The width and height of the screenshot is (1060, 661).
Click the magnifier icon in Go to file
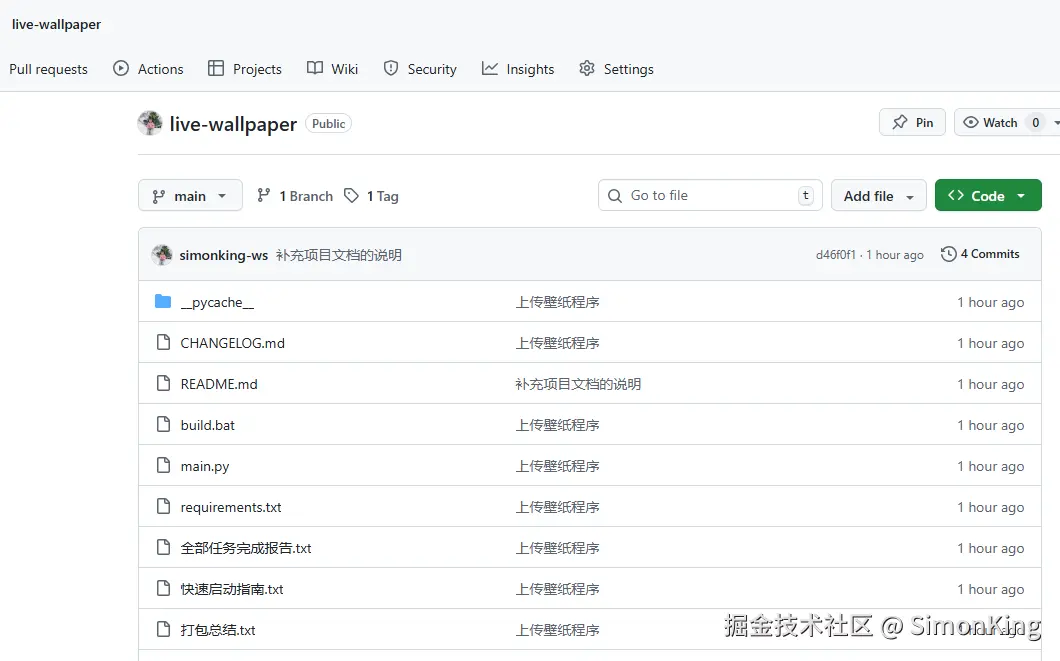(615, 196)
